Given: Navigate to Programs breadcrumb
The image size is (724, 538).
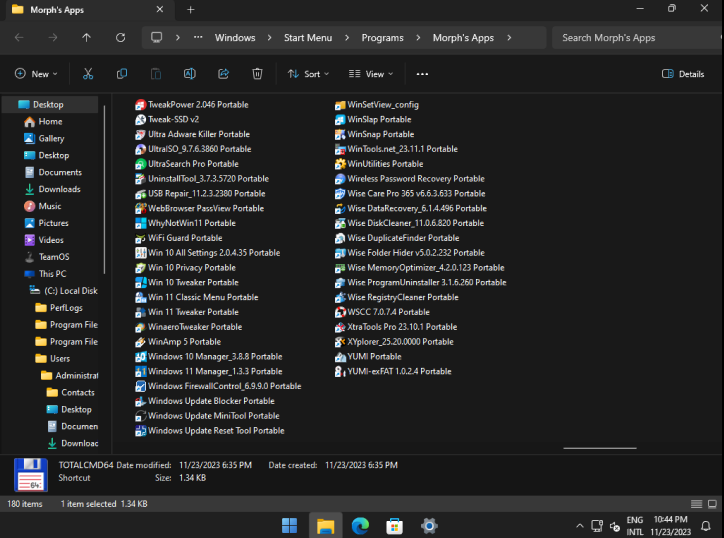Looking at the screenshot, I should (x=382, y=37).
